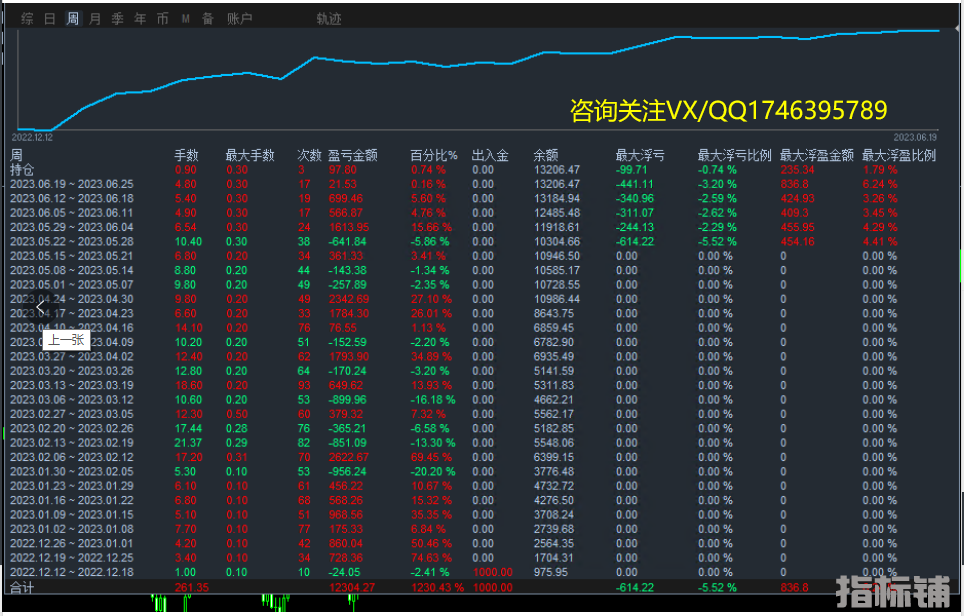Open the 币 currency tab
This screenshot has height=616, width=964.
pos(162,19)
